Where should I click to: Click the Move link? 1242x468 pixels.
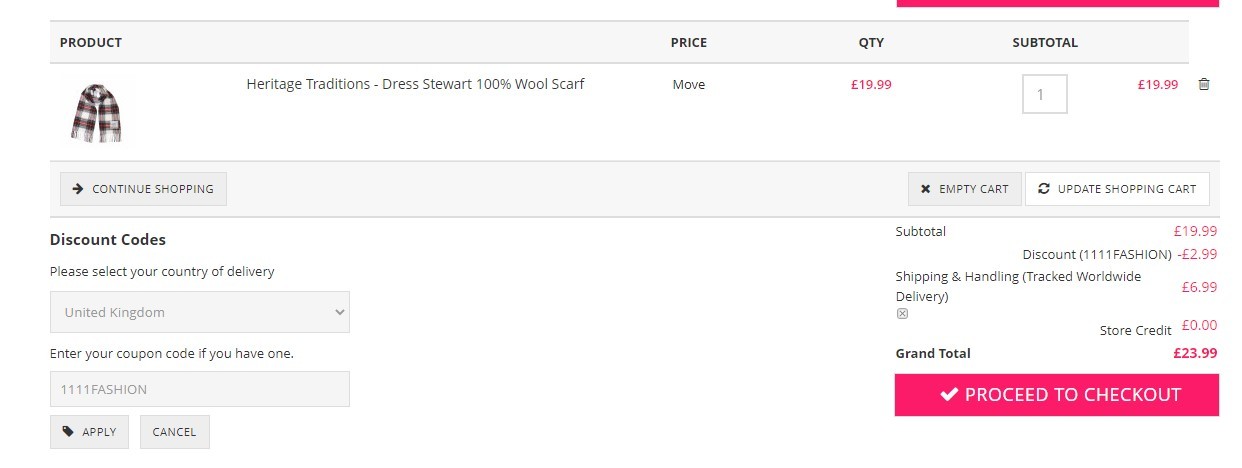pyautogui.click(x=689, y=85)
